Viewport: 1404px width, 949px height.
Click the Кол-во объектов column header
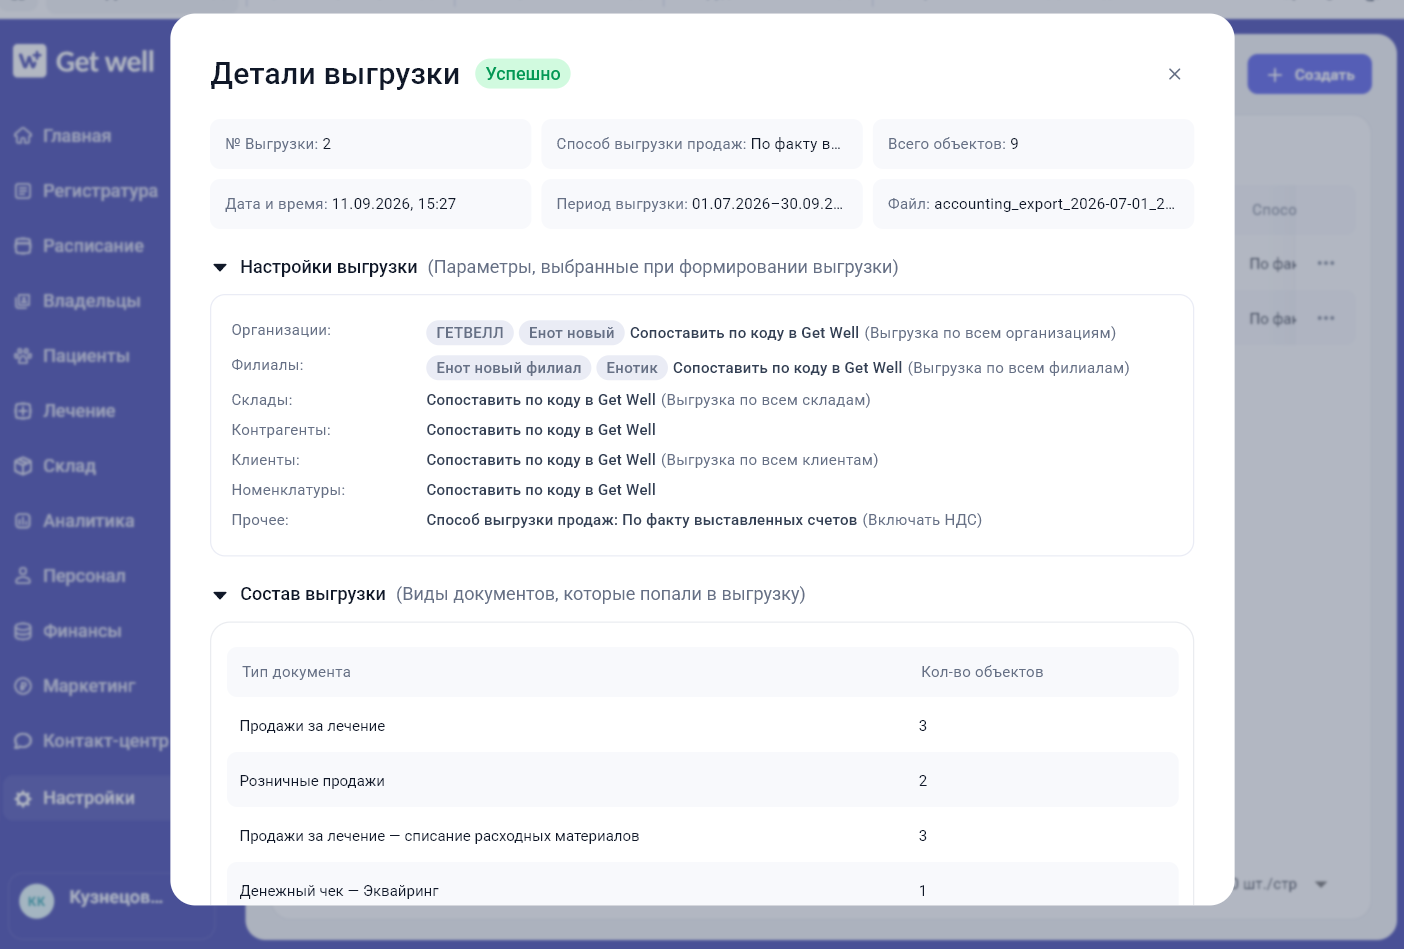[982, 672]
